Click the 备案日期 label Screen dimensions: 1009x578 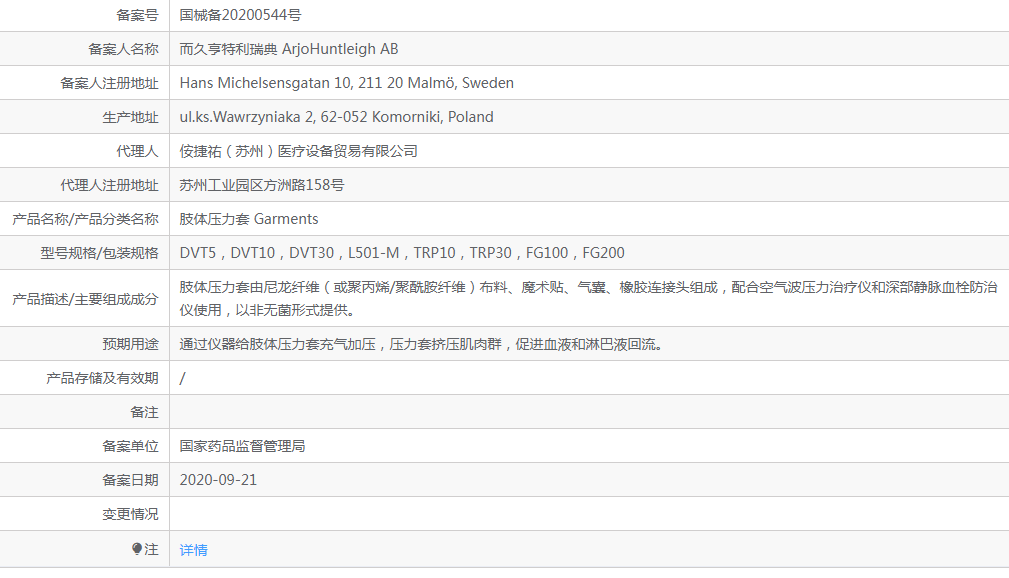[x=130, y=480]
